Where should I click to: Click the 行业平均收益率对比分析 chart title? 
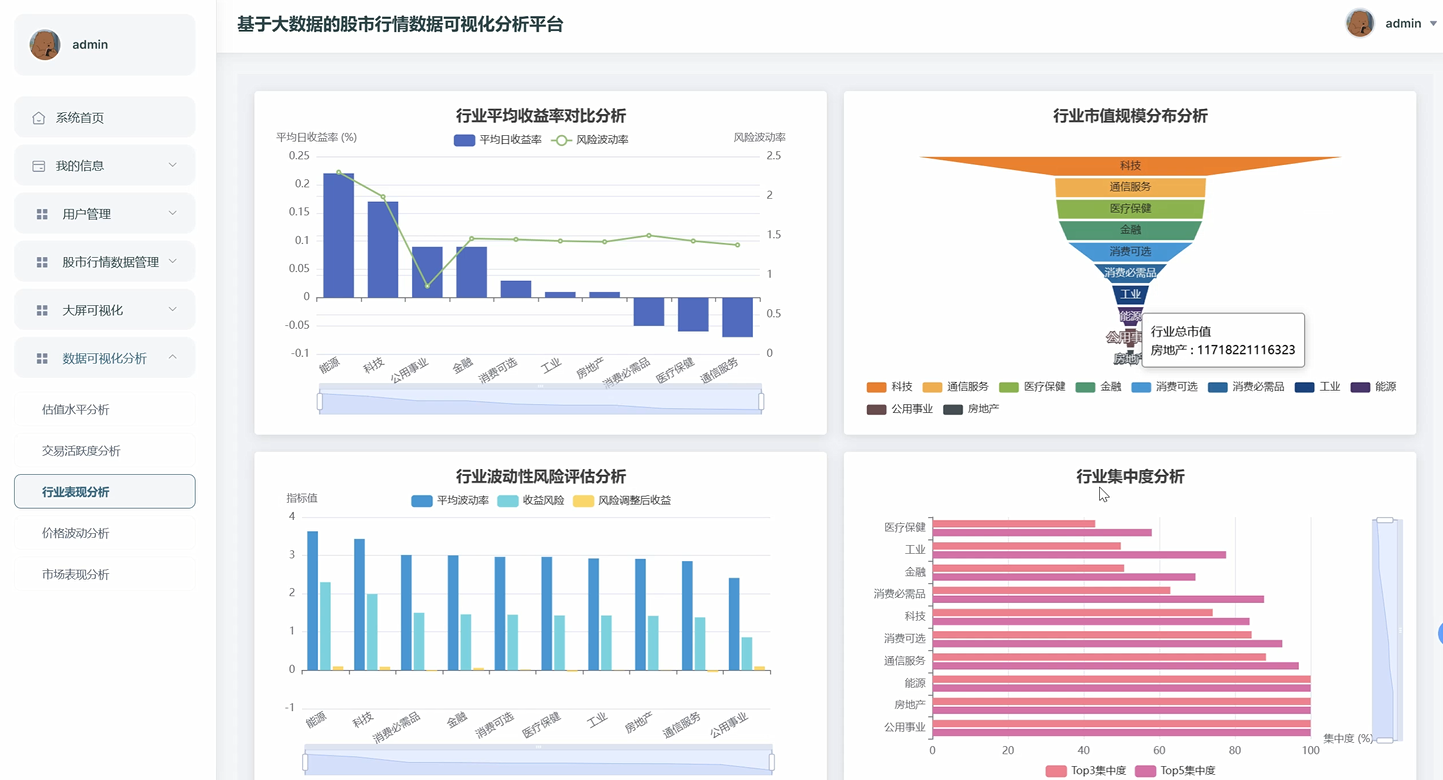pos(541,116)
